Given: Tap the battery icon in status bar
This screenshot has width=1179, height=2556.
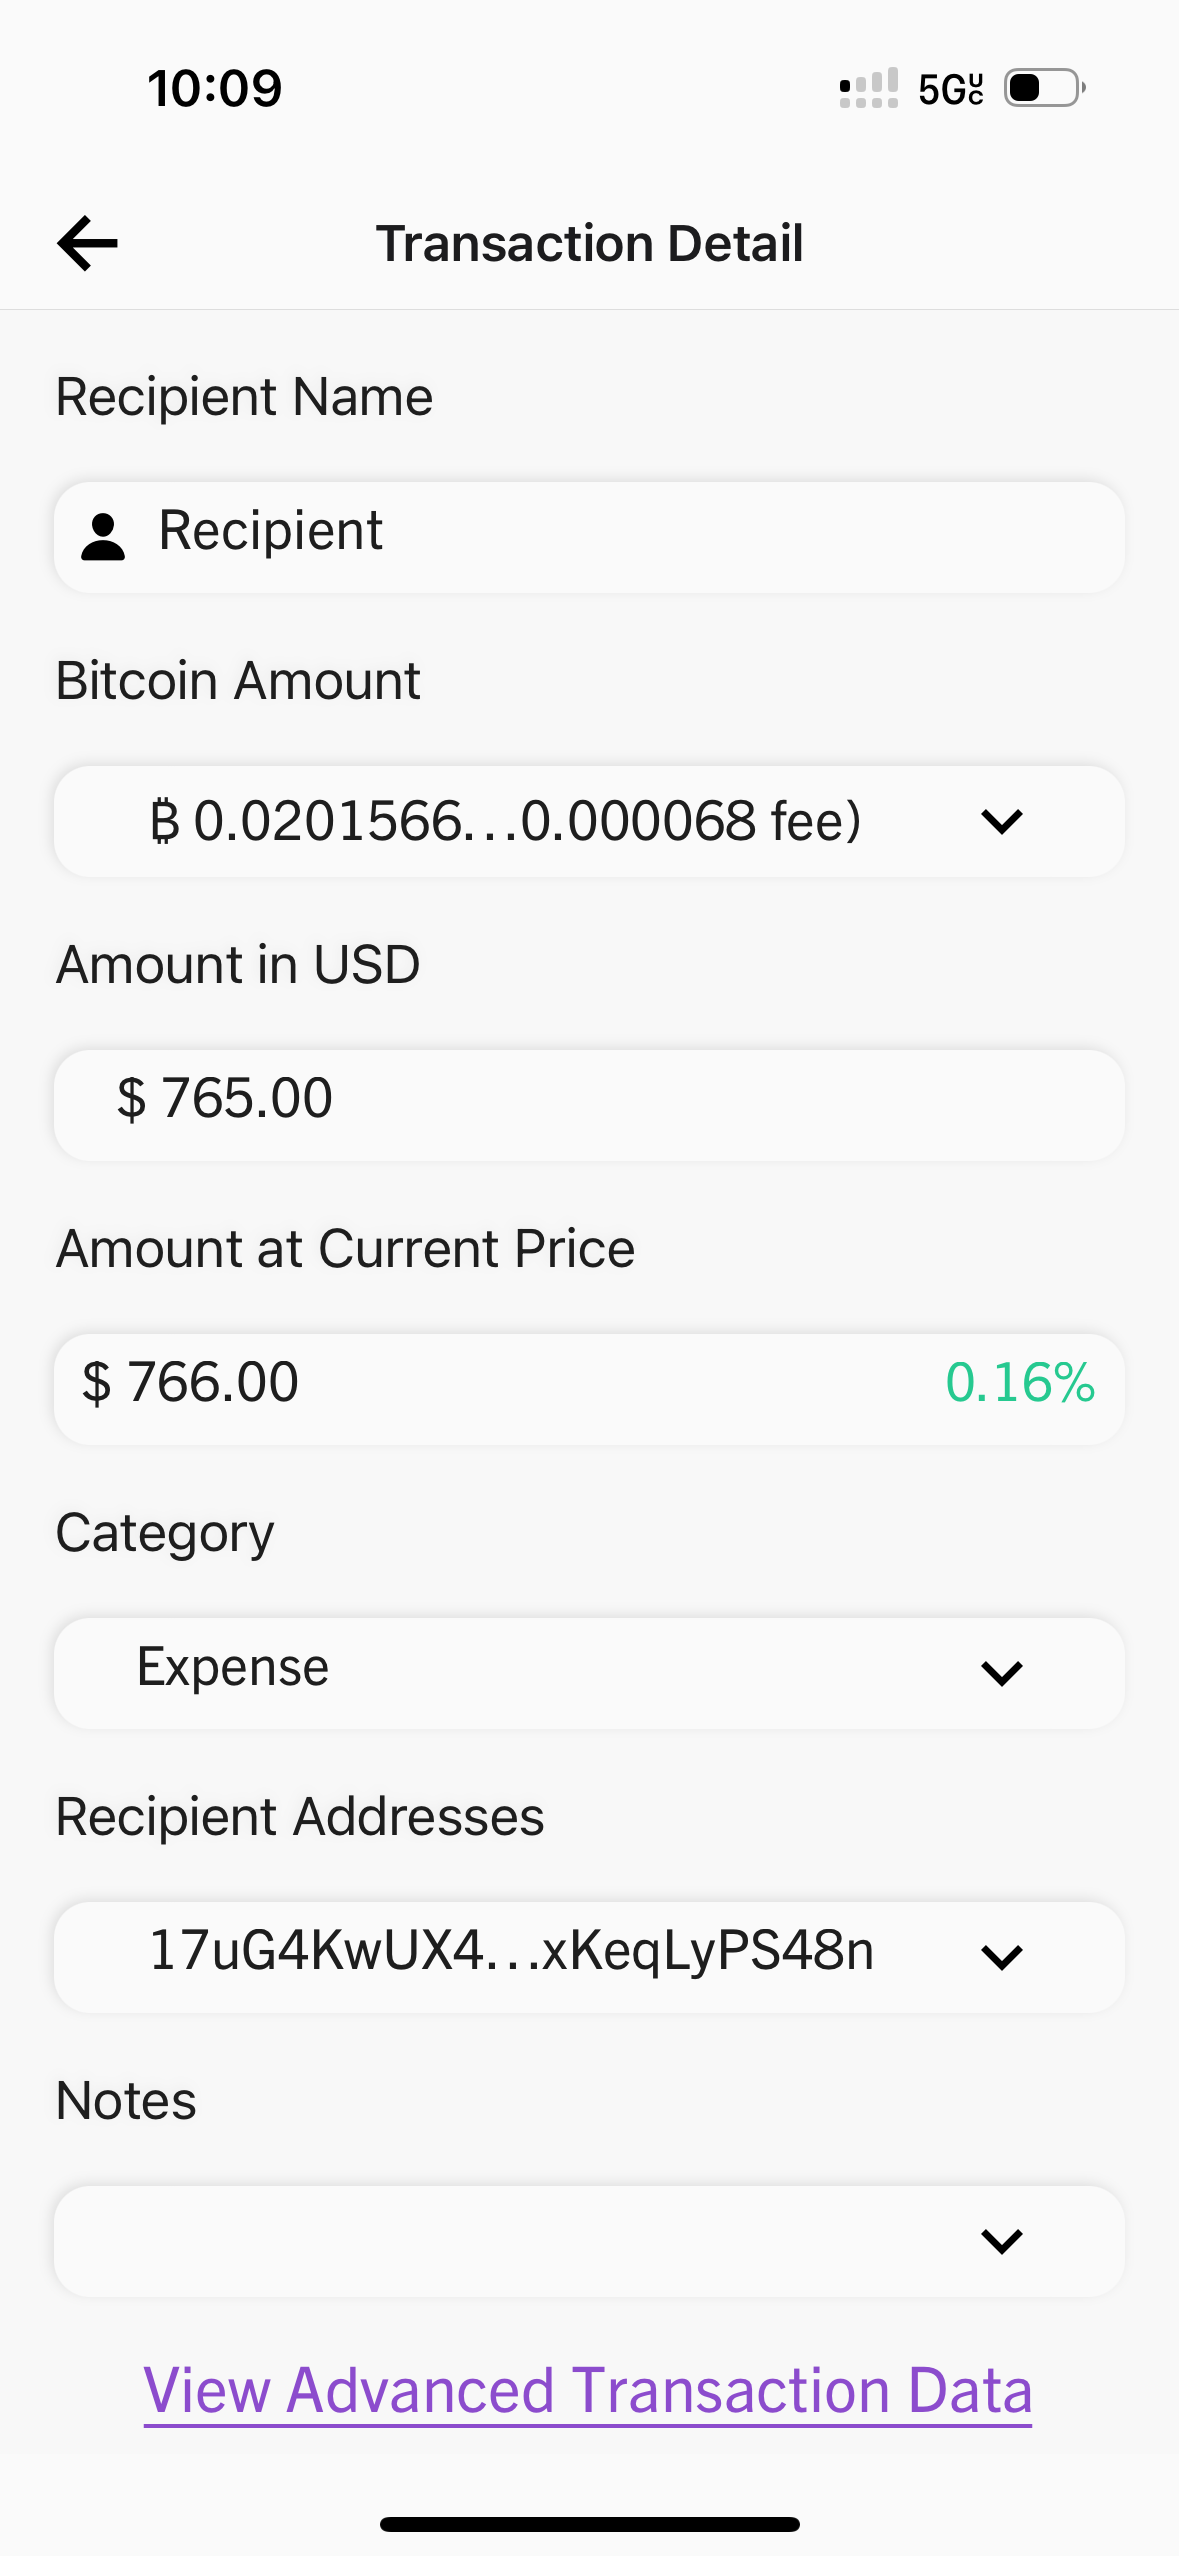Looking at the screenshot, I should (1044, 88).
